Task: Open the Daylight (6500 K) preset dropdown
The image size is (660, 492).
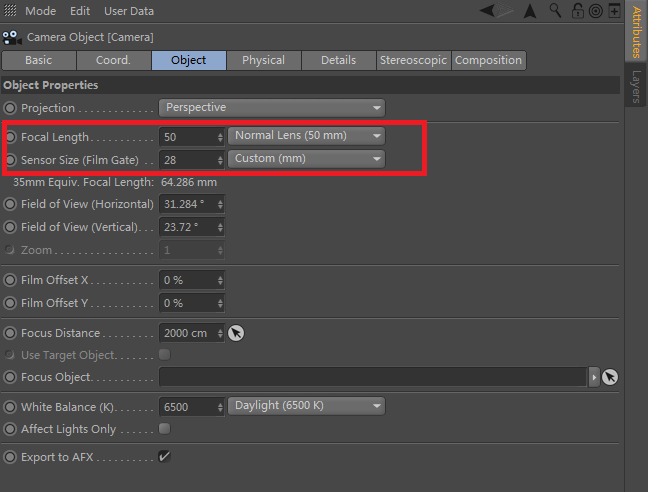Action: point(306,406)
